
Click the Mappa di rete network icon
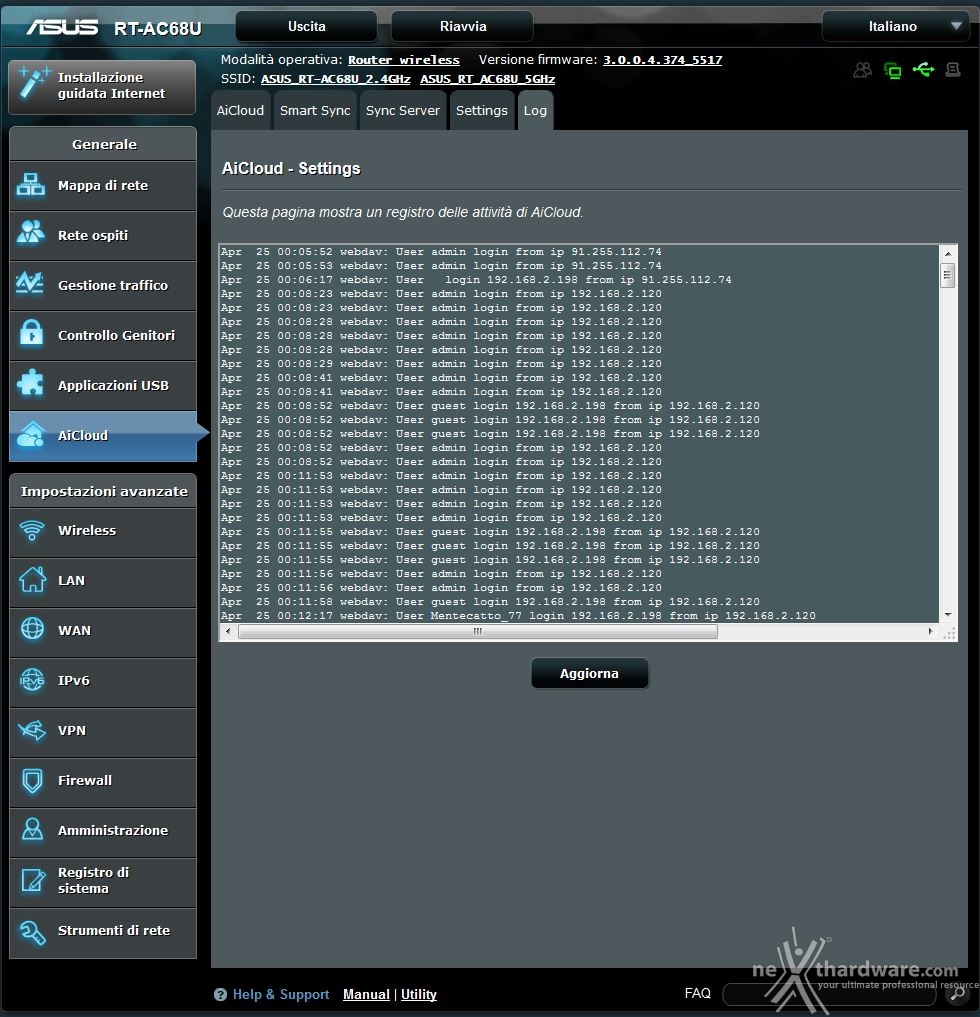(x=30, y=185)
